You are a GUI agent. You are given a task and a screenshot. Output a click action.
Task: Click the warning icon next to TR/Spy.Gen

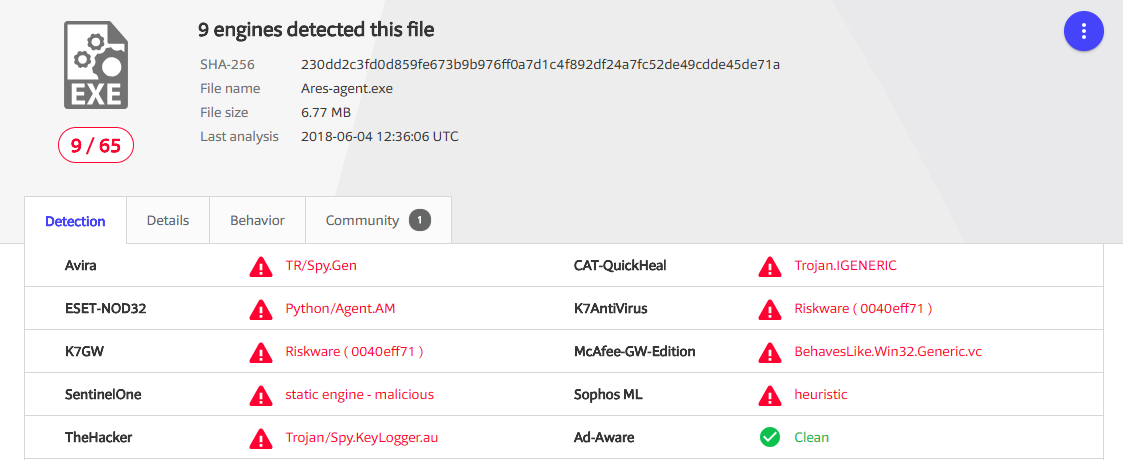point(261,266)
